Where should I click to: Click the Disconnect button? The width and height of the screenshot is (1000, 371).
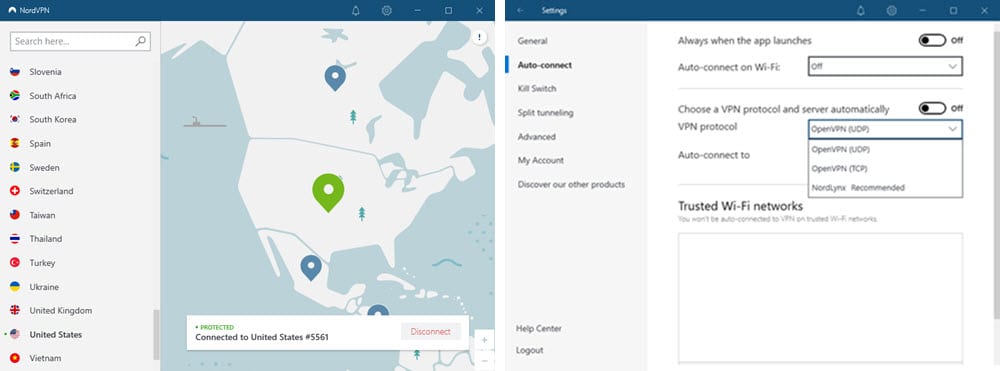pyautogui.click(x=430, y=331)
